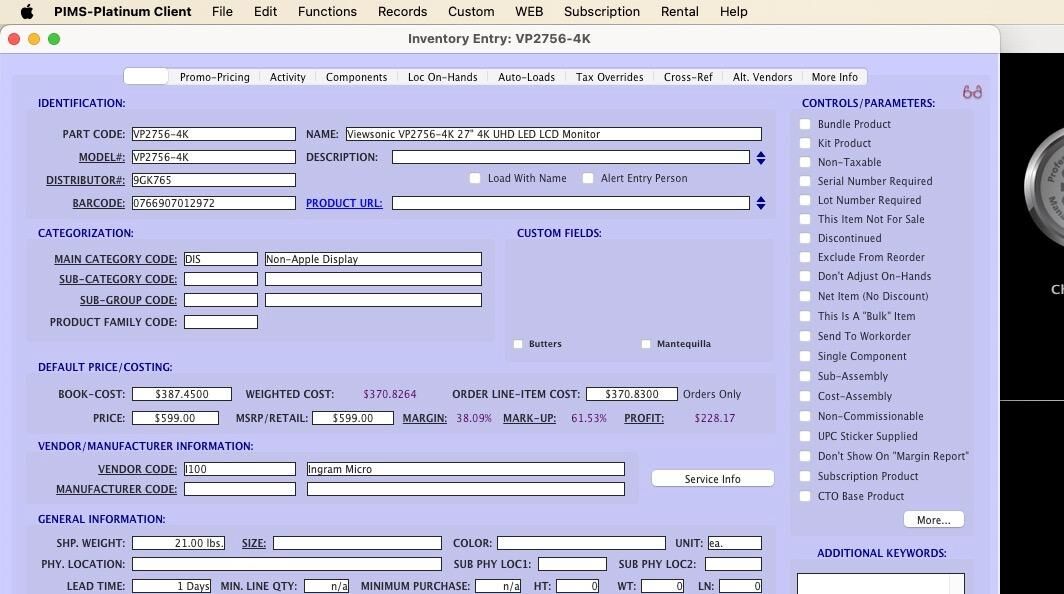Switch to the Tax Overrides tab
This screenshot has height=594, width=1064.
[609, 77]
